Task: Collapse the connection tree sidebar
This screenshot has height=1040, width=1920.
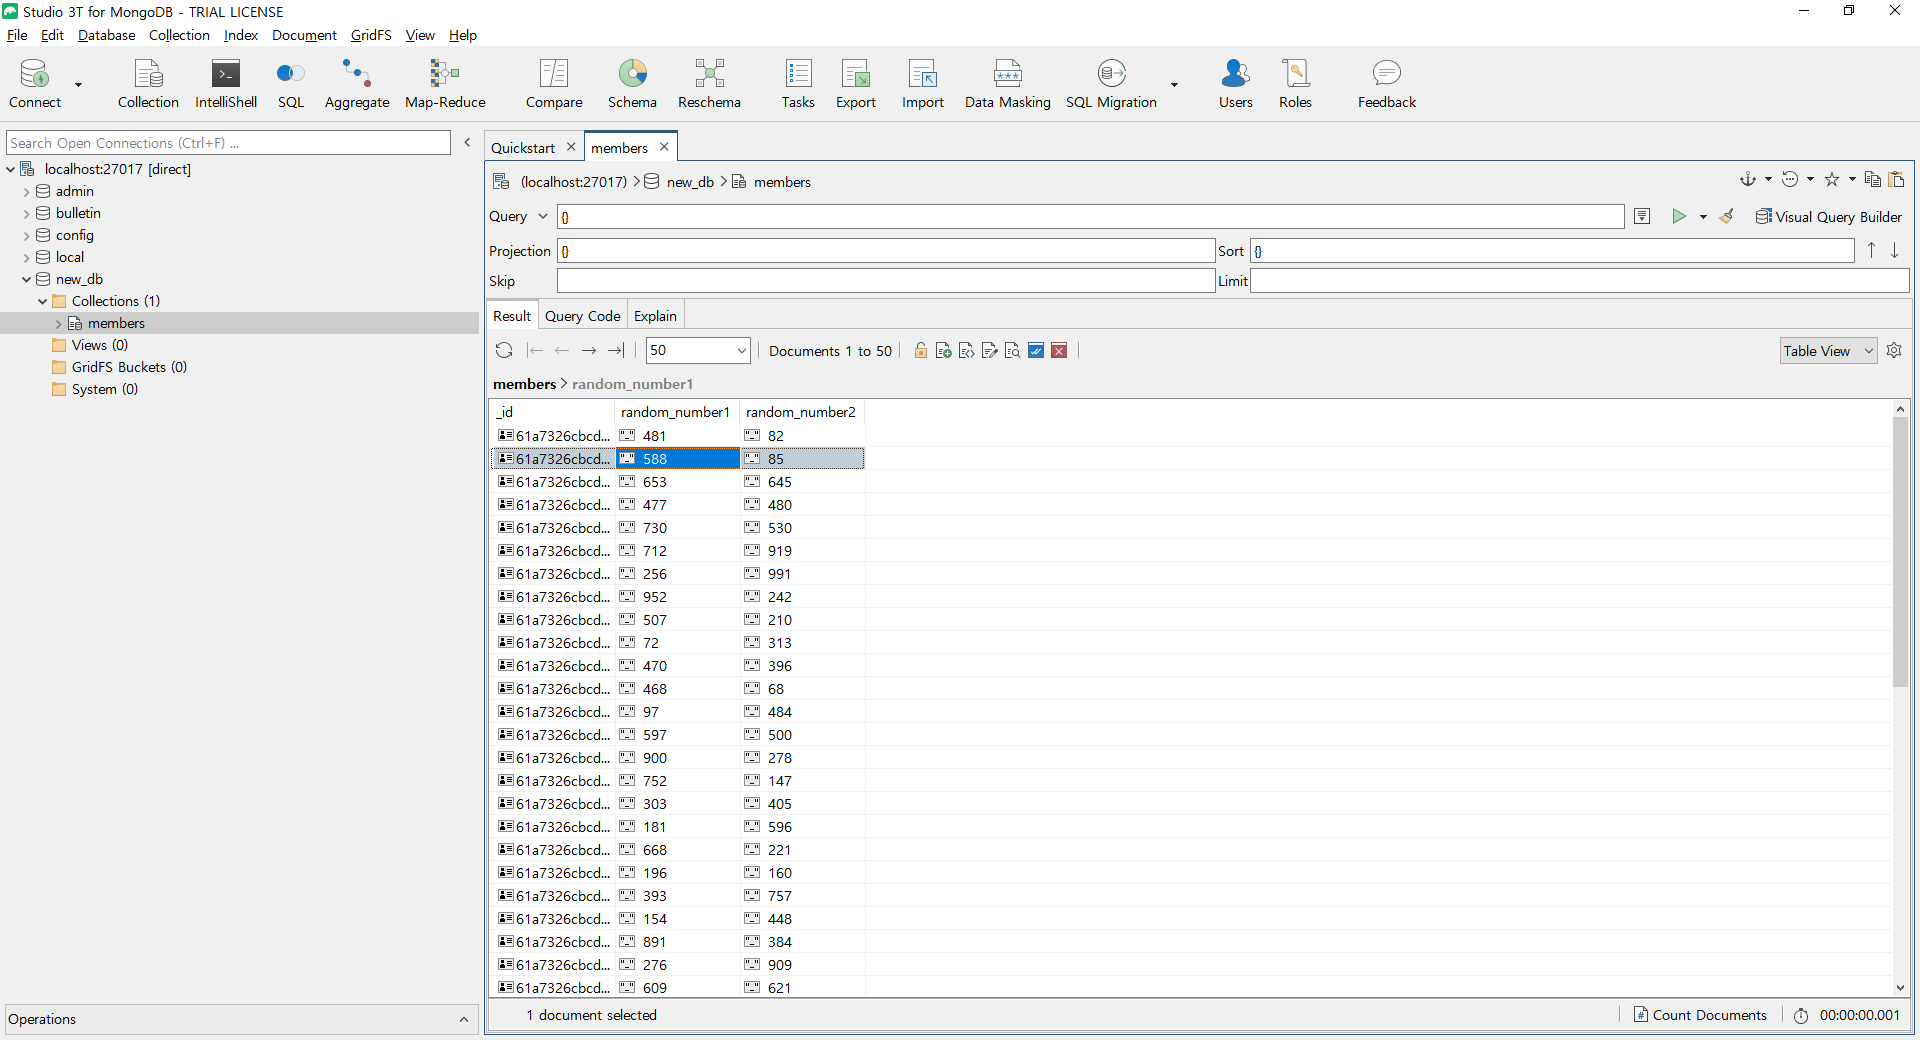Action: click(x=467, y=143)
